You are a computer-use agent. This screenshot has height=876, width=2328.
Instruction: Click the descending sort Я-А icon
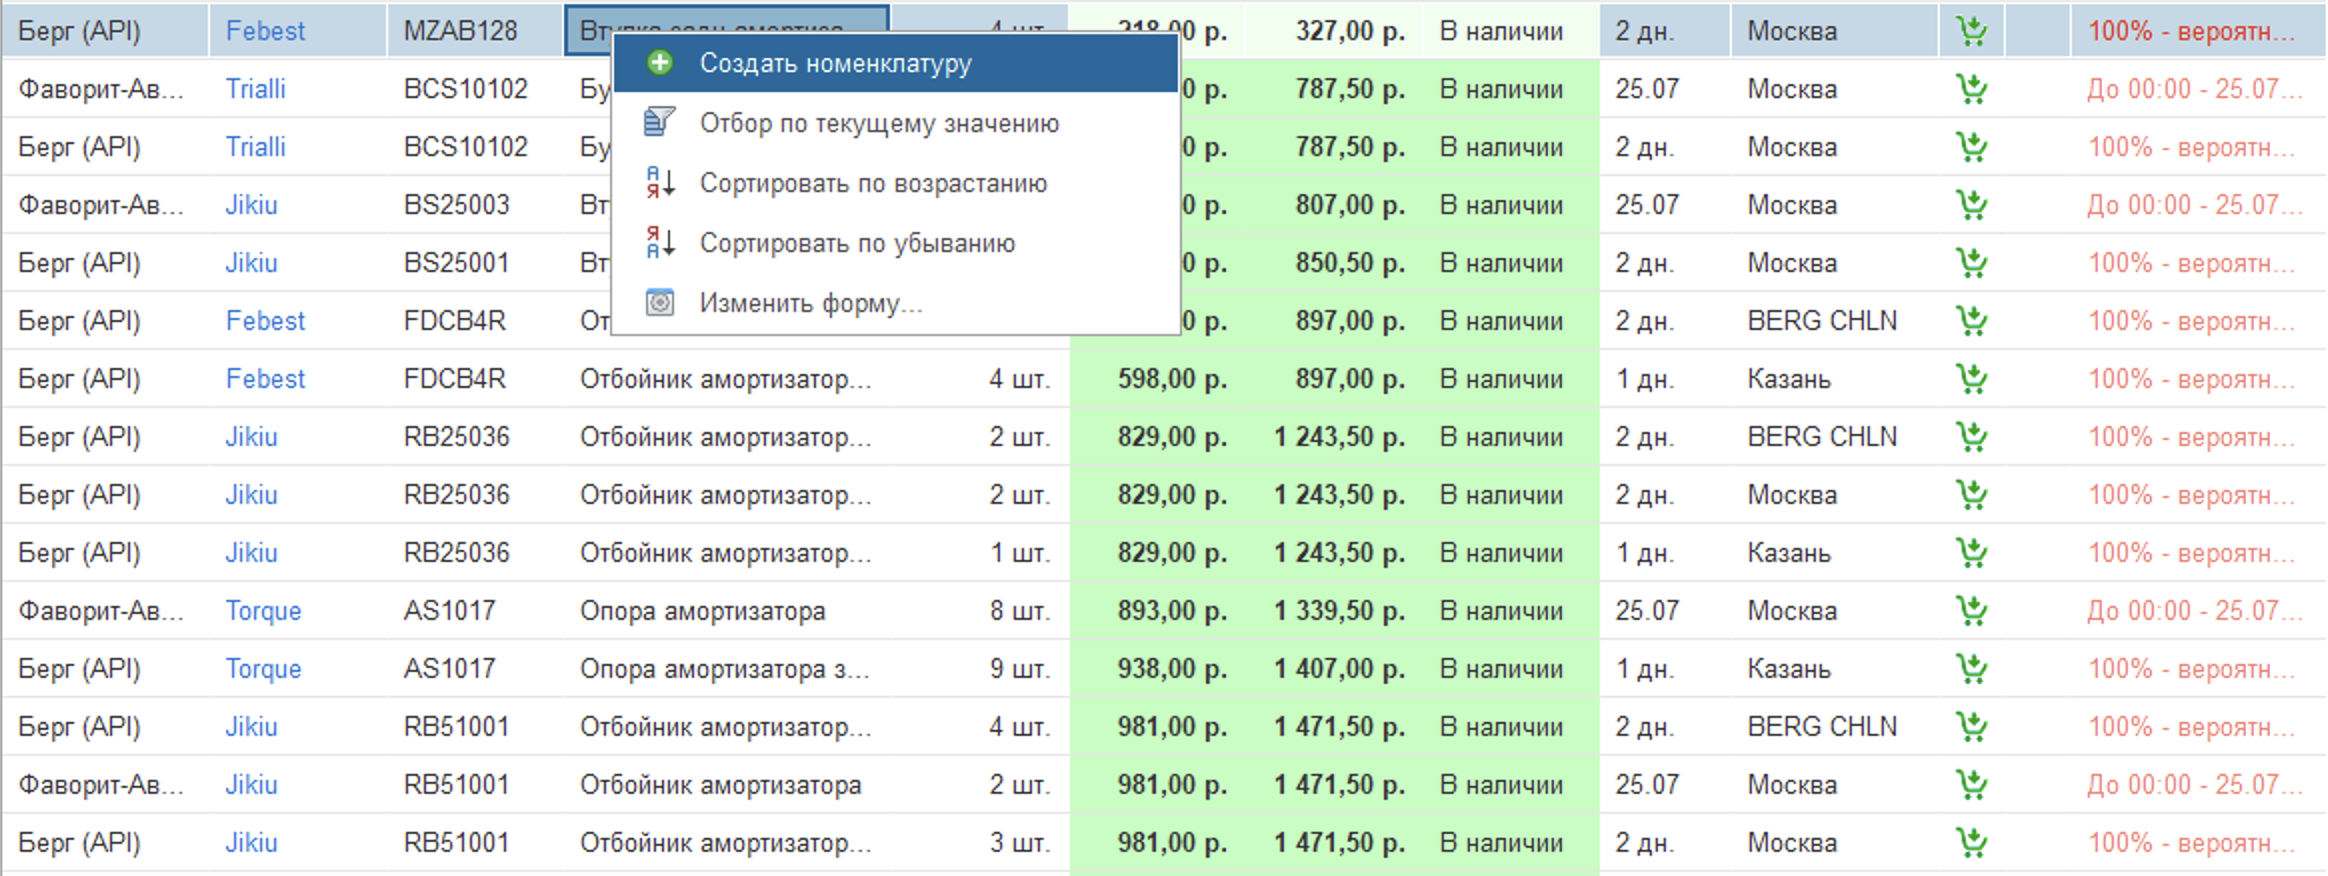(x=660, y=242)
